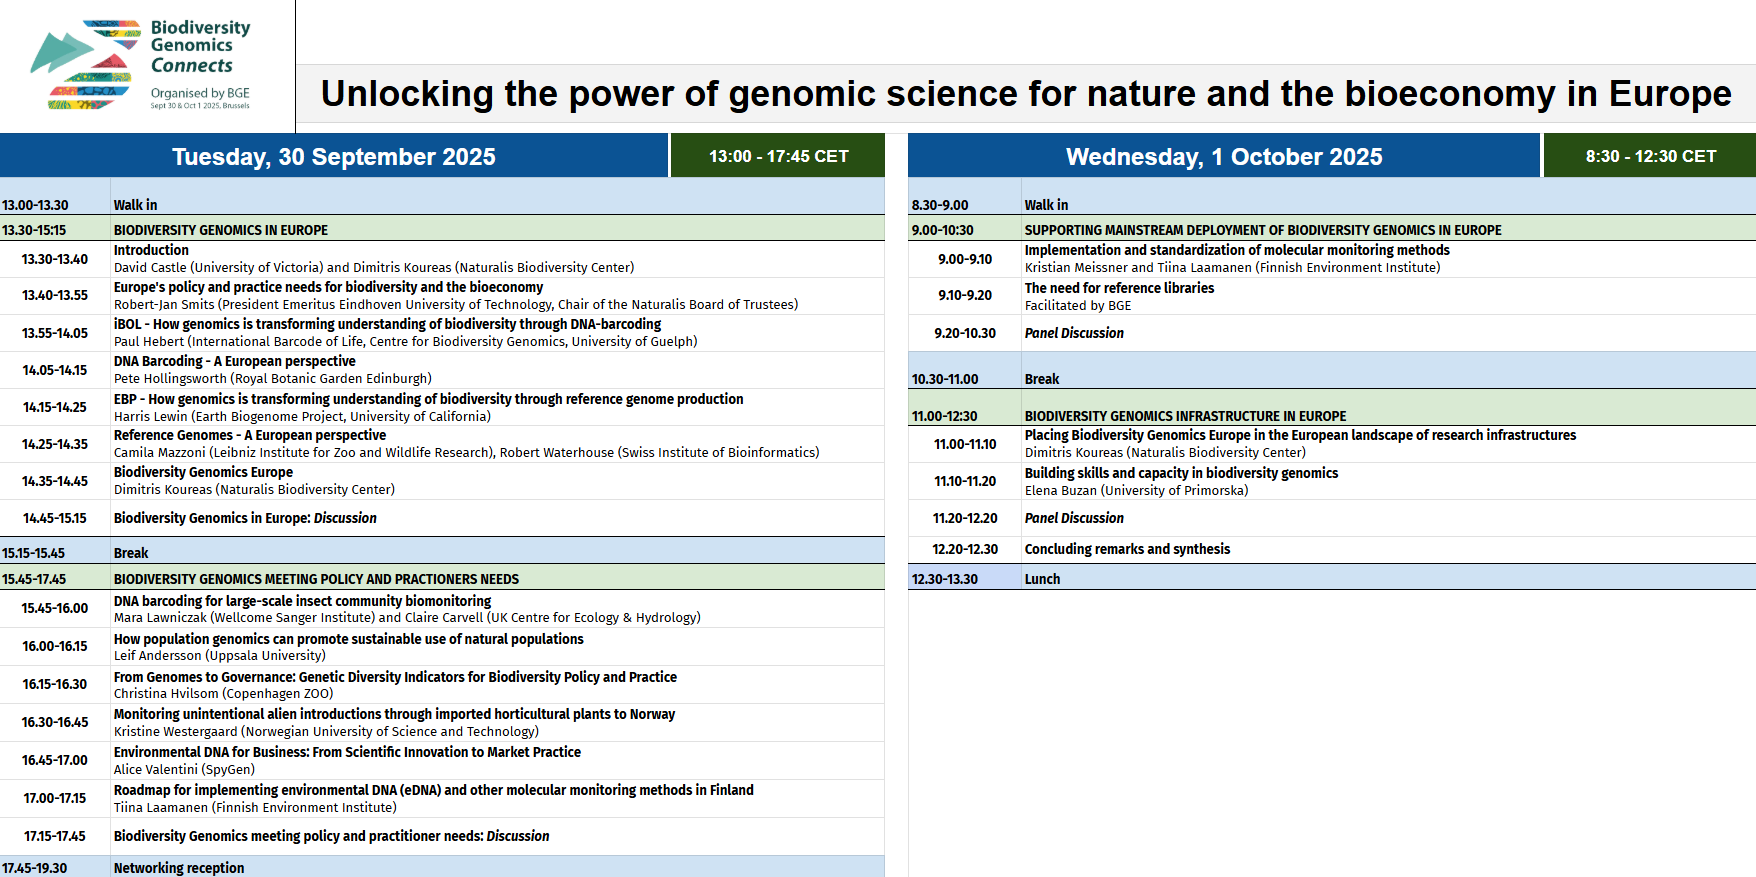Click the 9.20-10.30 Panel Discussion entry

pos(1332,333)
